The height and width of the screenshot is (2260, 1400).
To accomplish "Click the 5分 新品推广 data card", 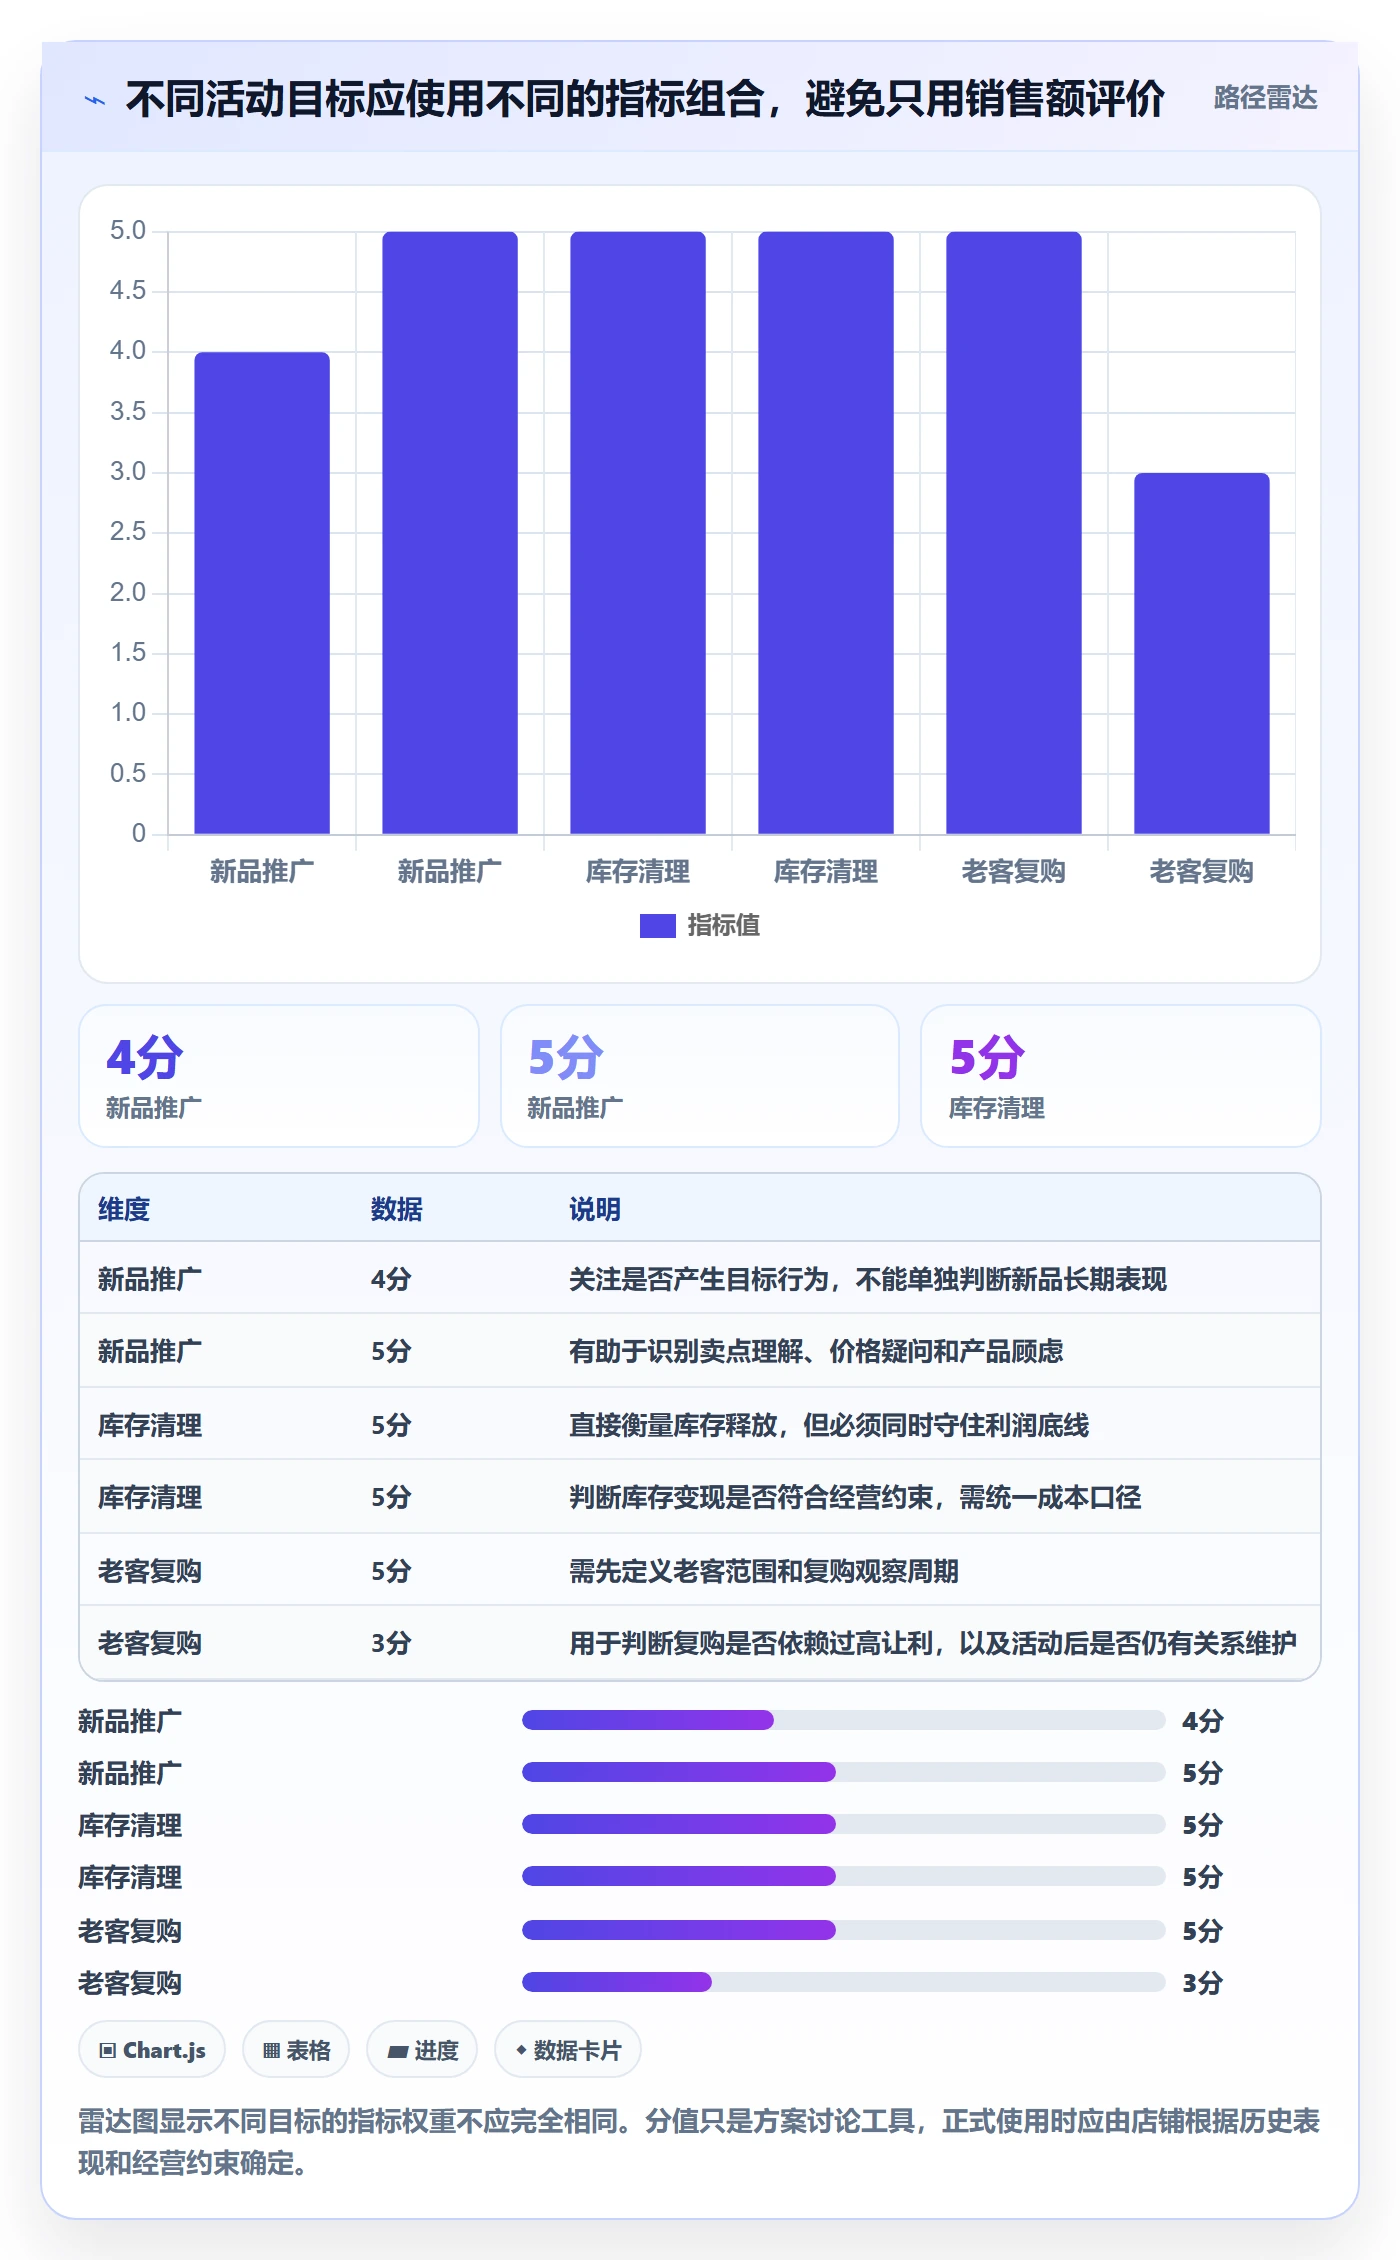I will (700, 1076).
